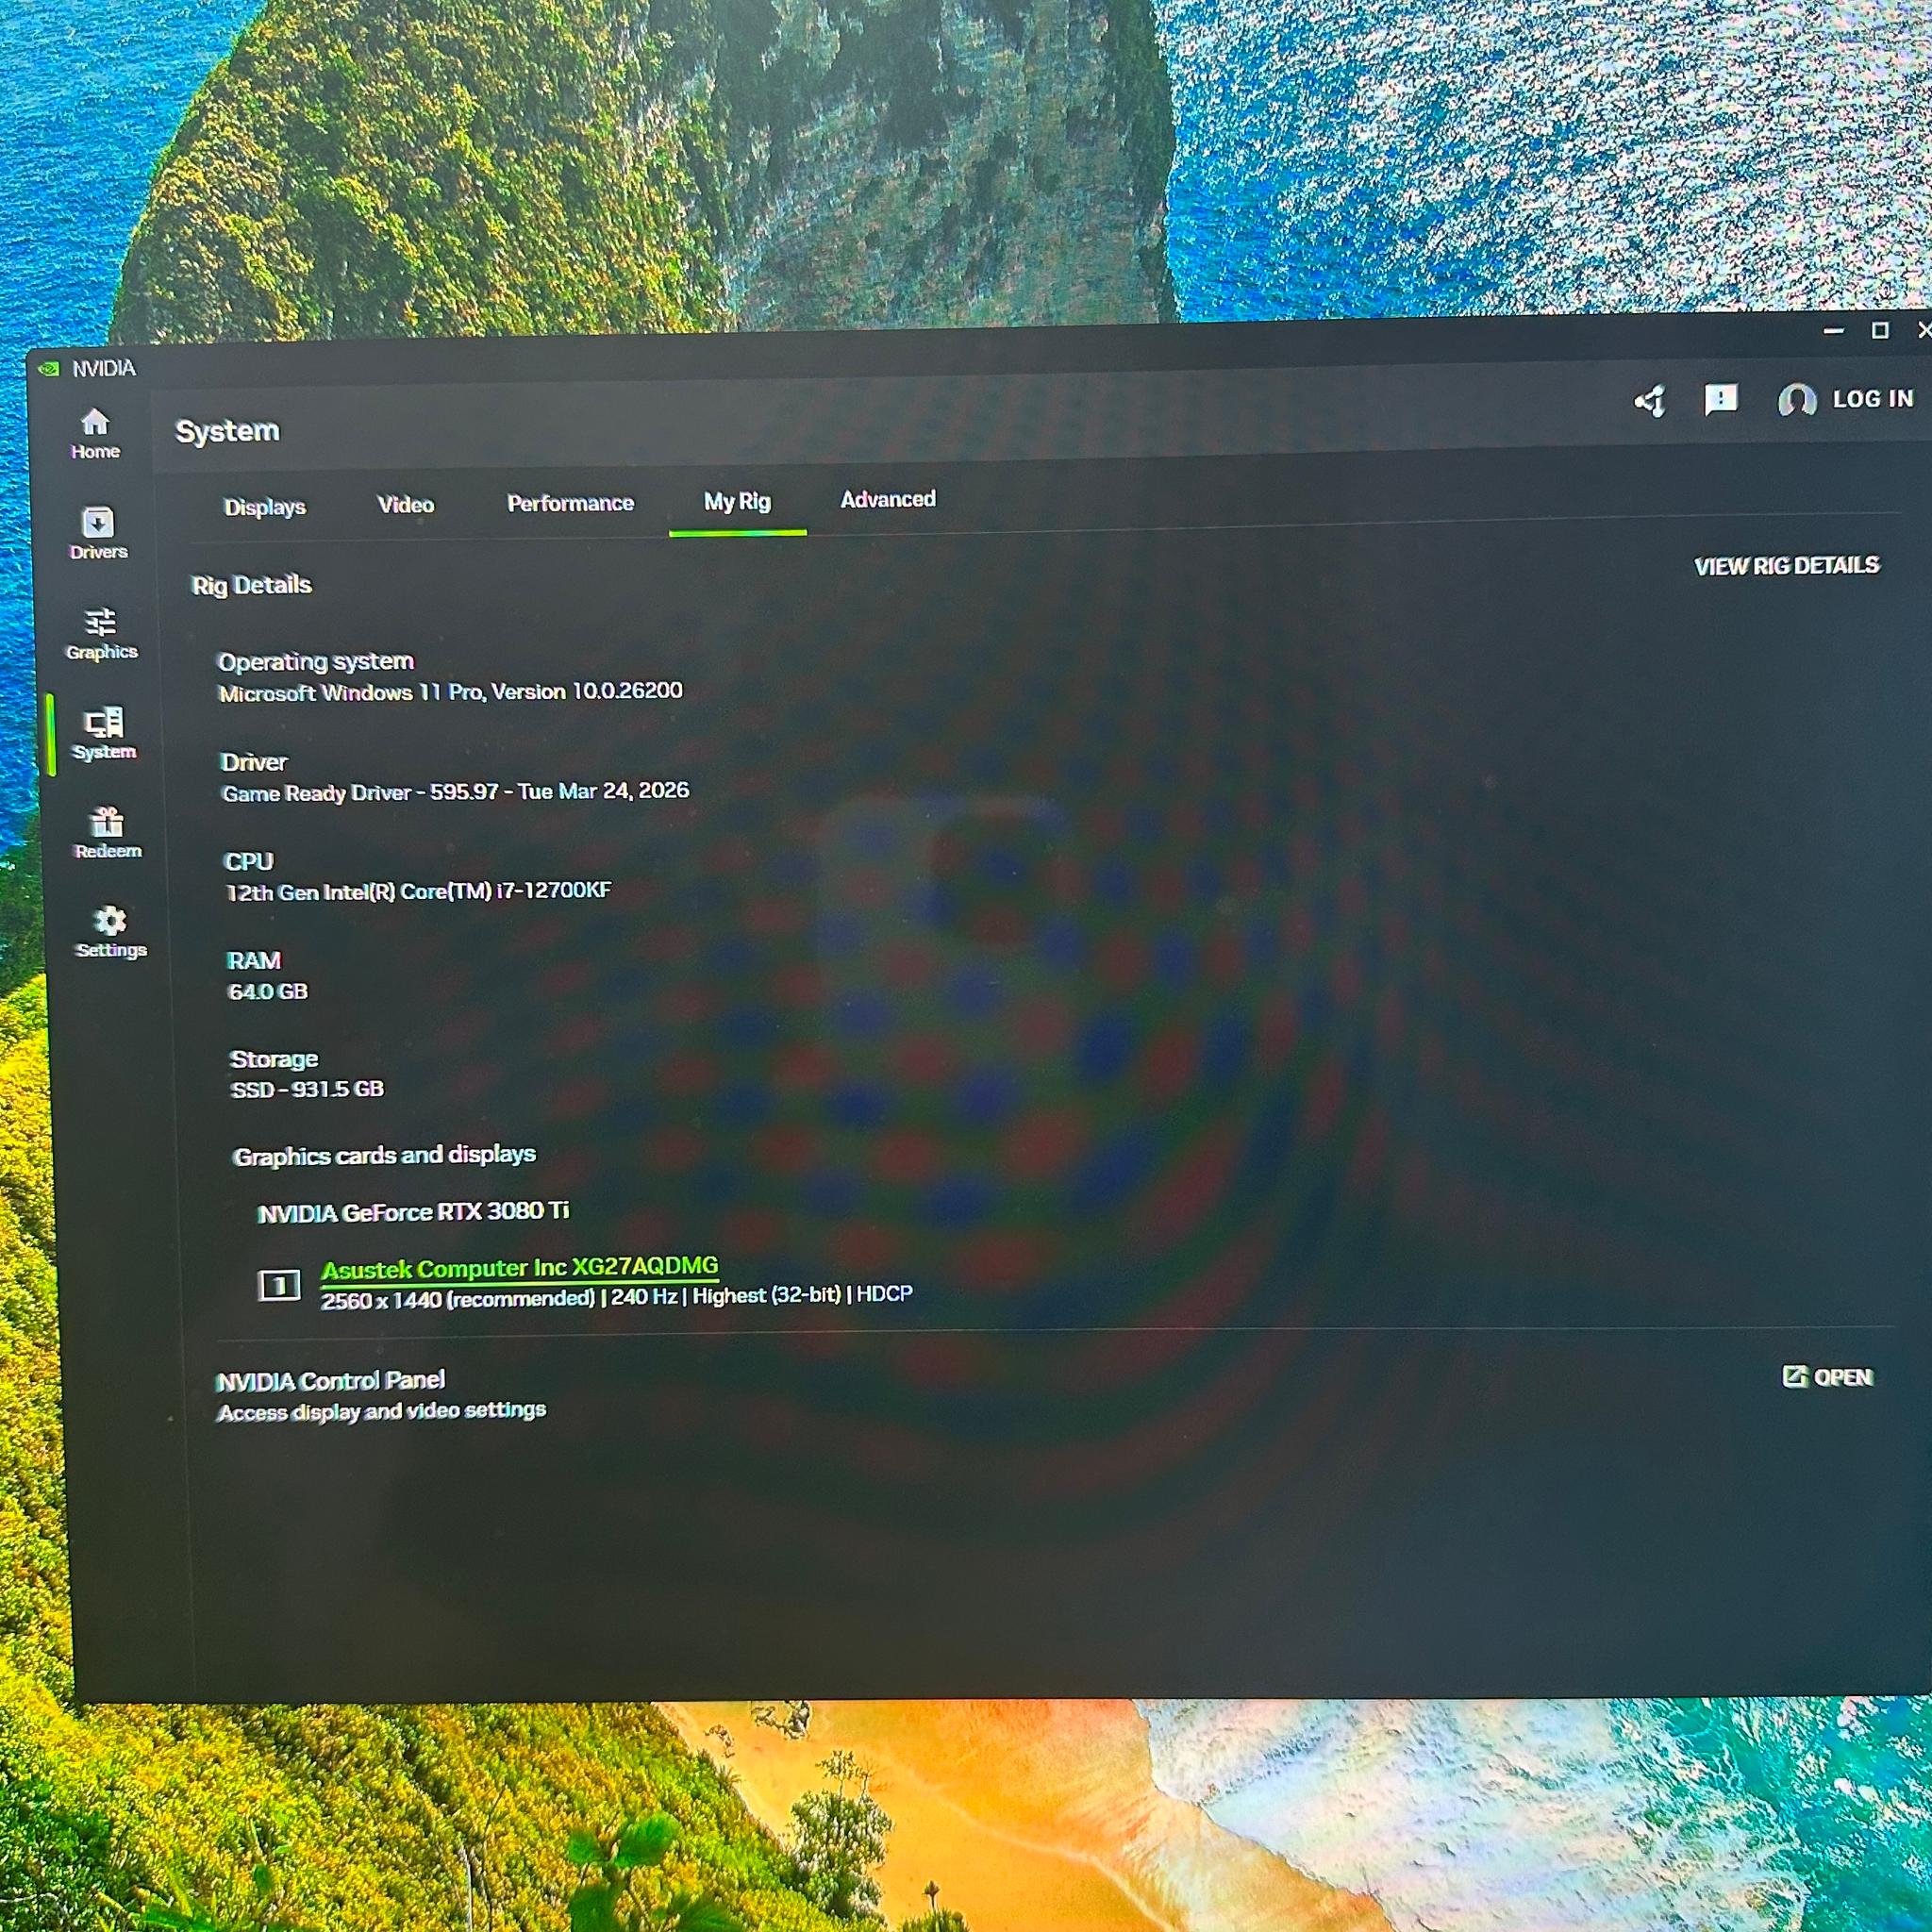Open the NVIDIA Control Panel

click(x=1828, y=1377)
